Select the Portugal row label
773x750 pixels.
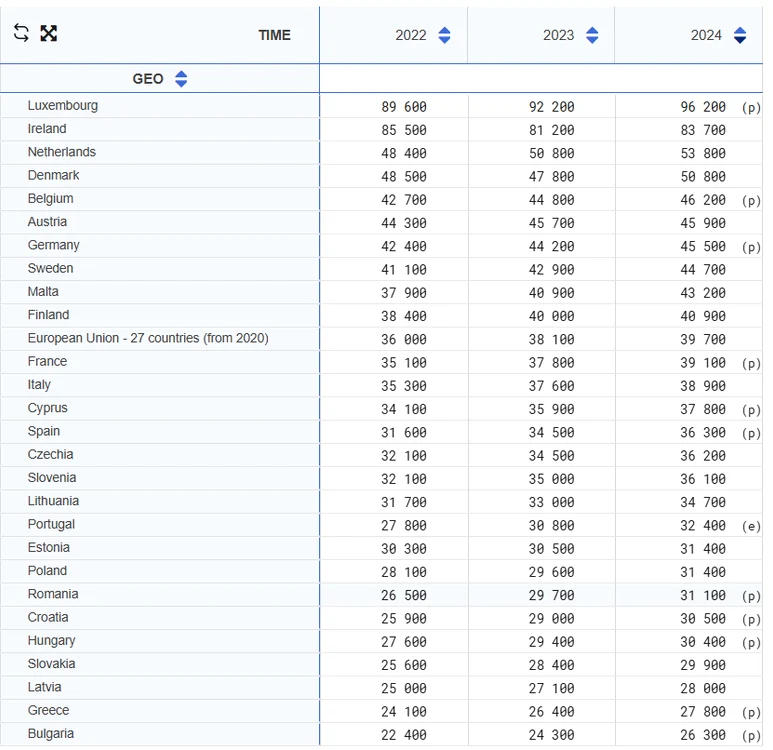click(51, 524)
